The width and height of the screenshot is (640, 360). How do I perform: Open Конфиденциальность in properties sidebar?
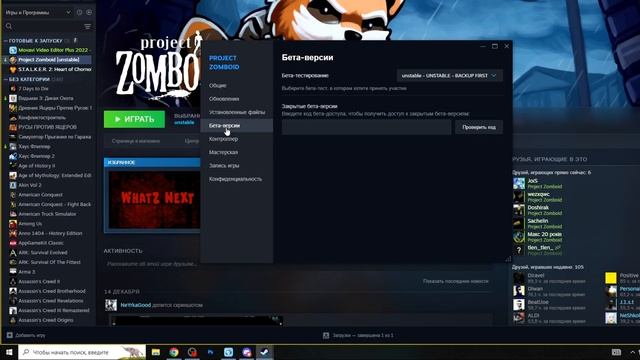pos(237,179)
